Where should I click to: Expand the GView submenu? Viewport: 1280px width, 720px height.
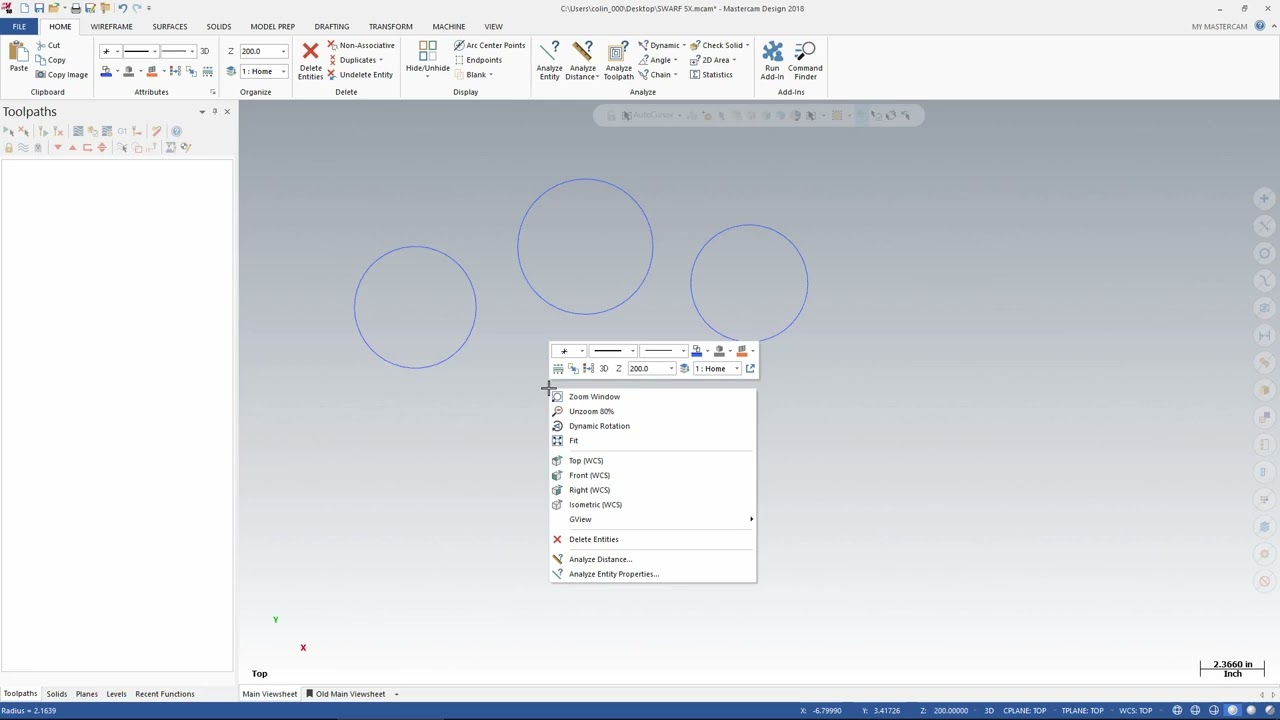(x=653, y=519)
